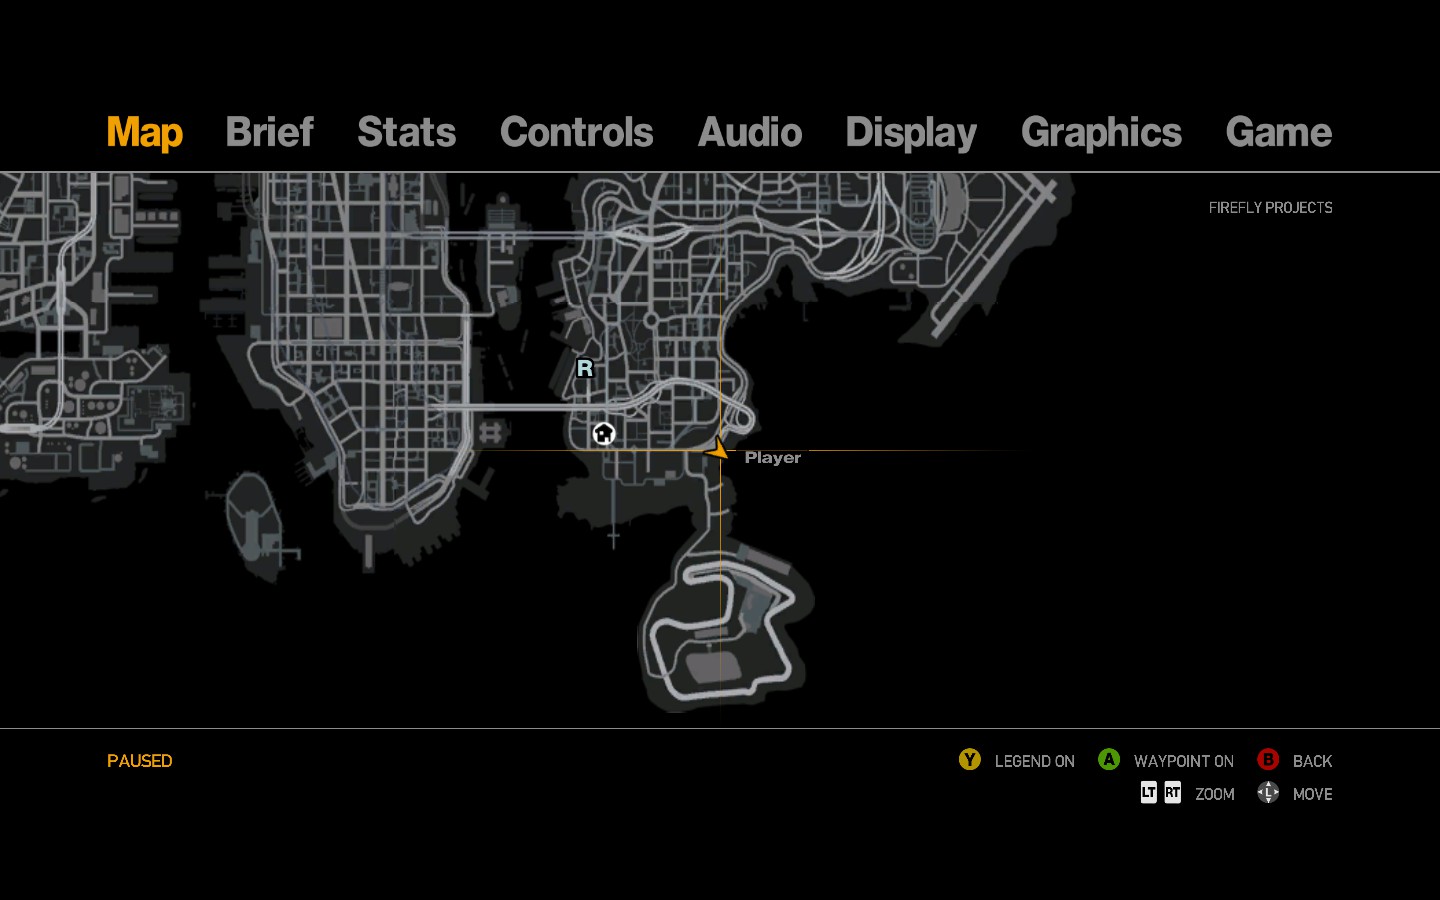The image size is (1440, 900).
Task: Select the safehouse icon on the map
Action: (x=603, y=433)
